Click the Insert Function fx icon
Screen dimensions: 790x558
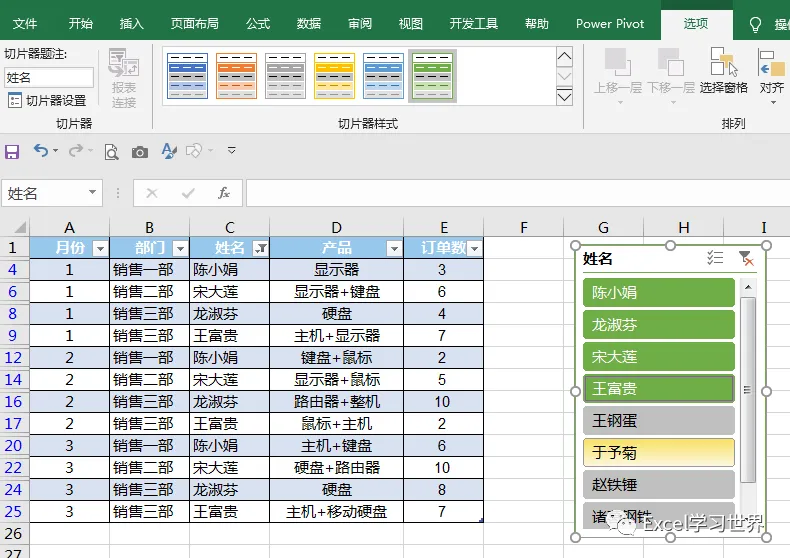pos(224,193)
